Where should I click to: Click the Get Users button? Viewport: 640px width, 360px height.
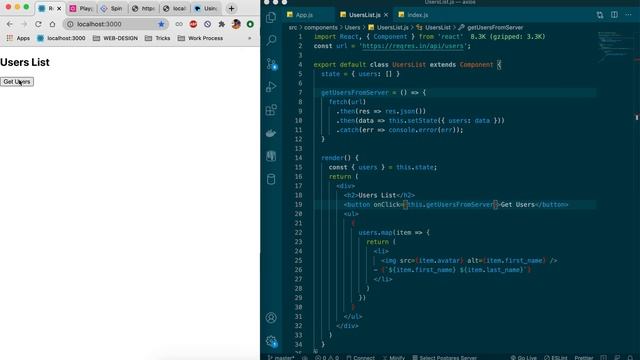[17, 82]
